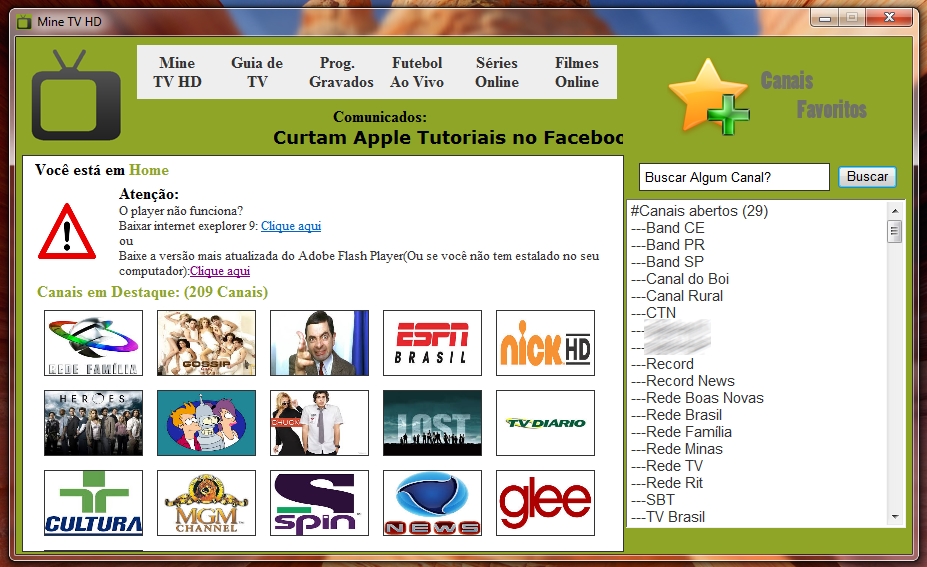Open the MGM Channel thumbnail
The image size is (927, 567).
206,503
